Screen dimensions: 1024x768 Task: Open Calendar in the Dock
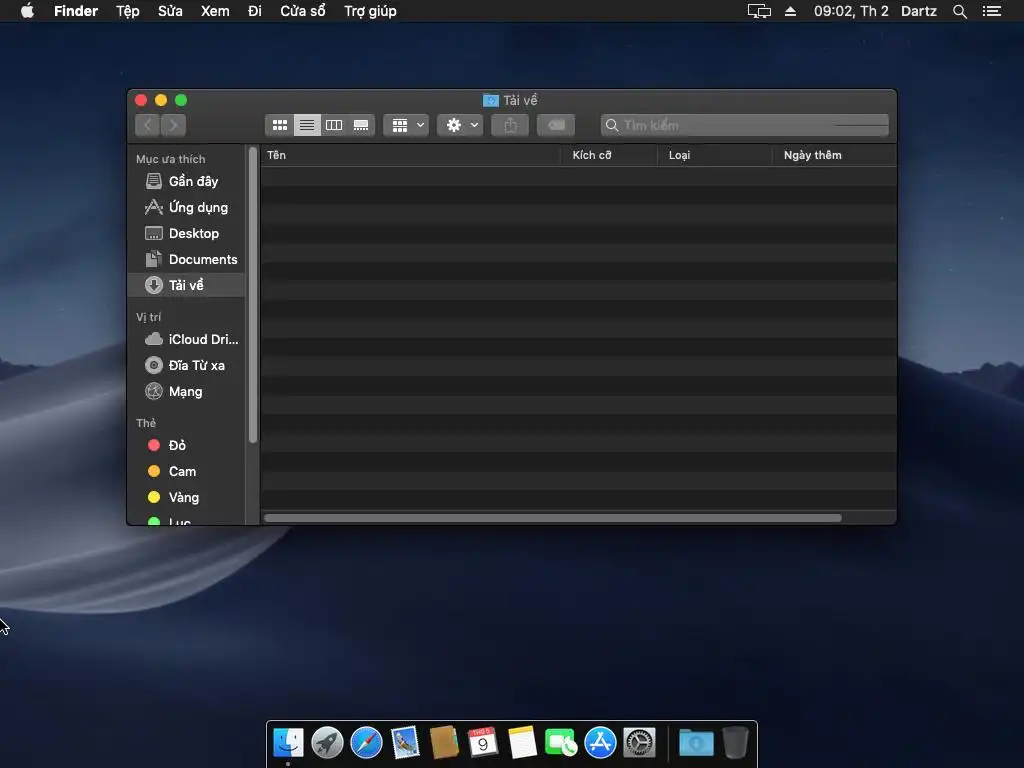click(483, 743)
